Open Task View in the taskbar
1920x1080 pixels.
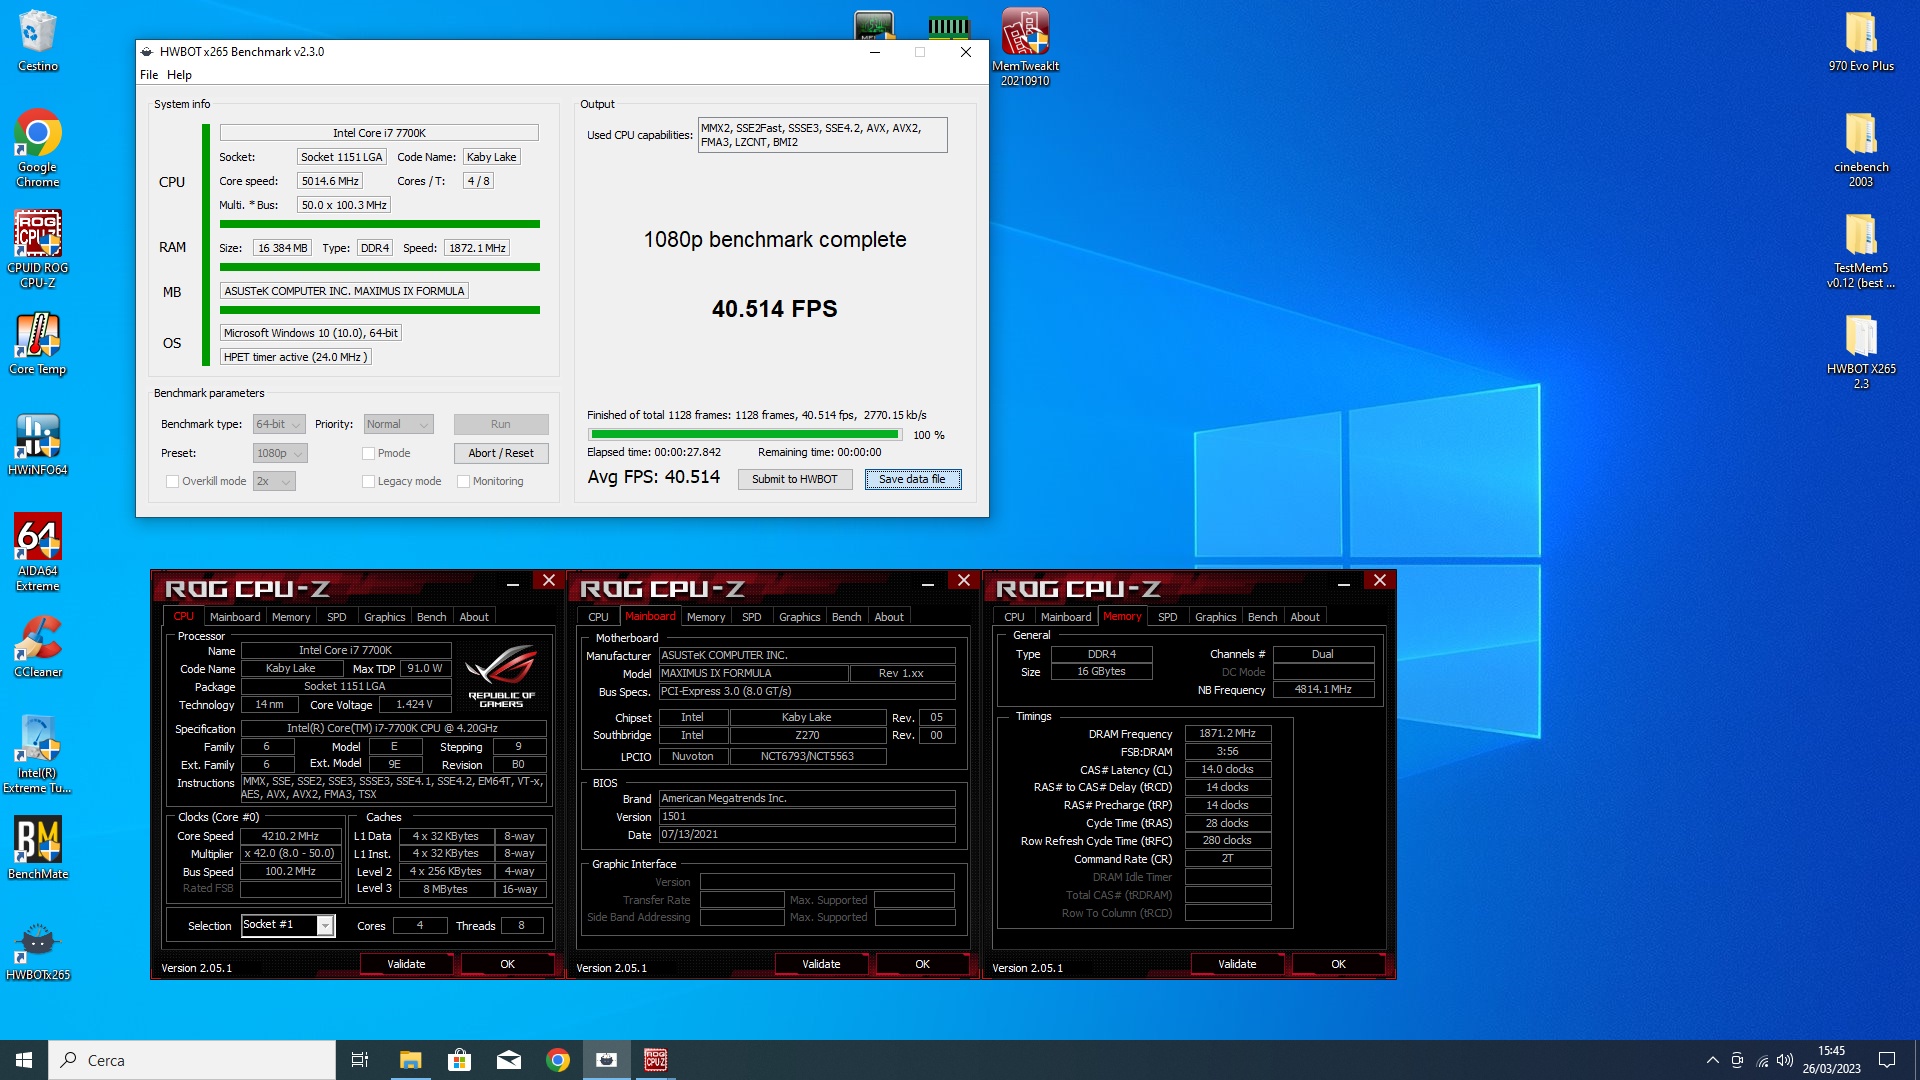(x=360, y=1060)
